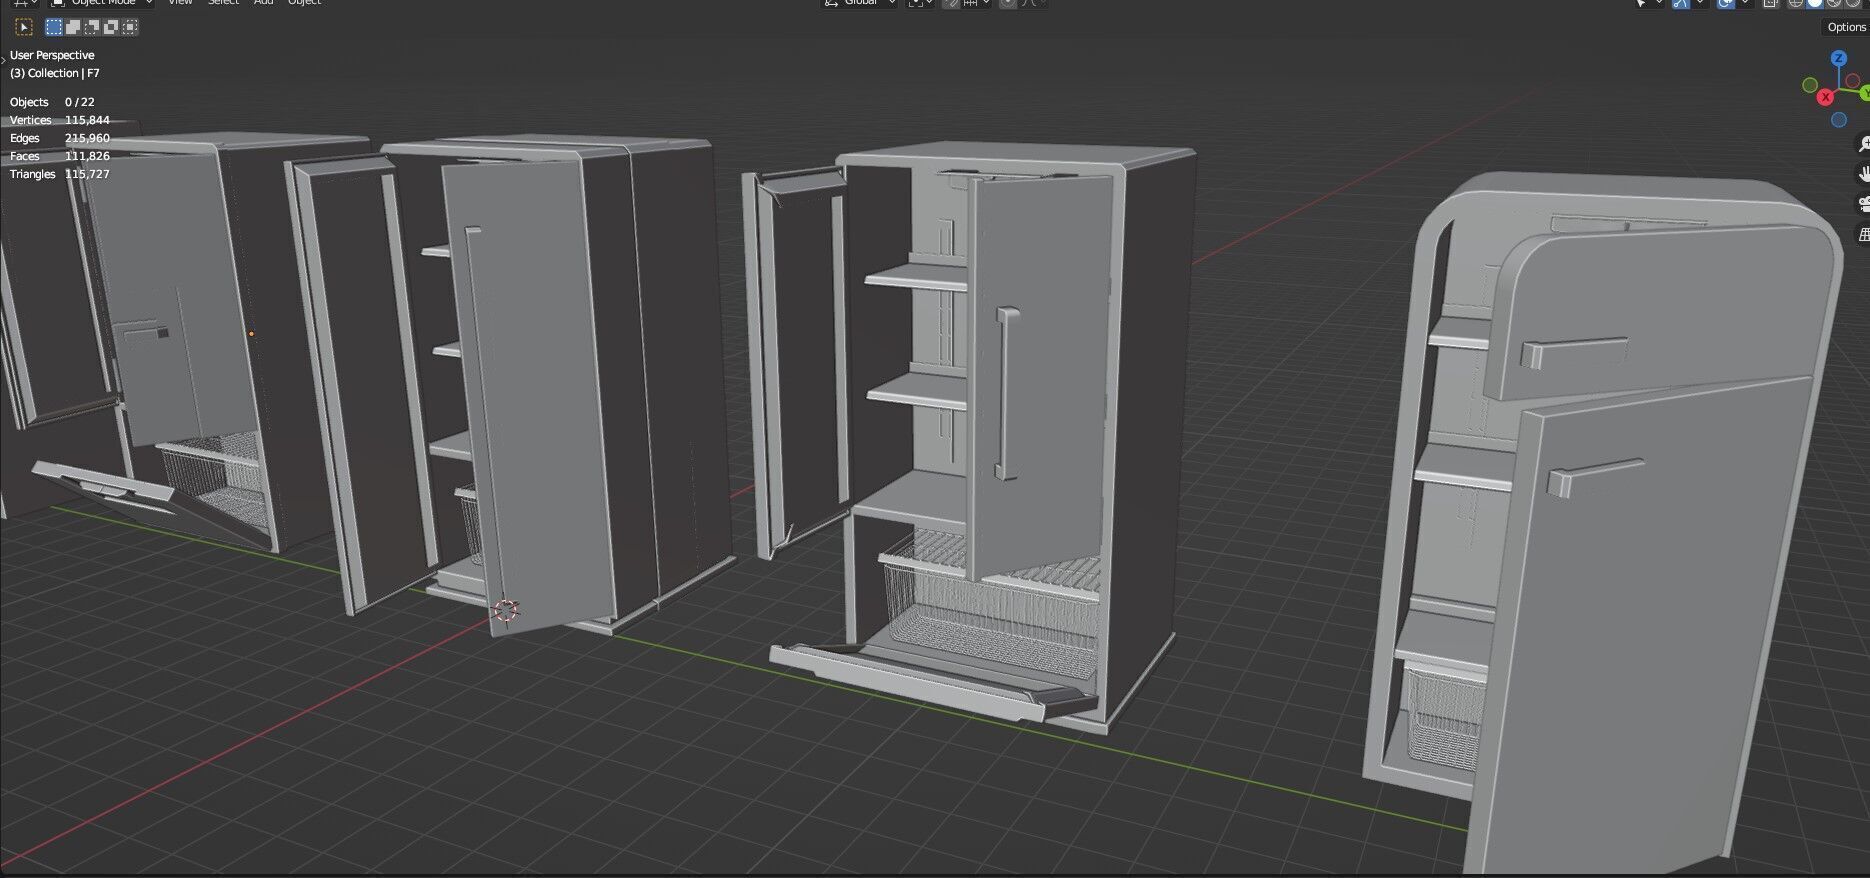Screen dimensions: 1870x878
Task: Click the blue Z axis on the gizmo
Action: pyautogui.click(x=1838, y=59)
